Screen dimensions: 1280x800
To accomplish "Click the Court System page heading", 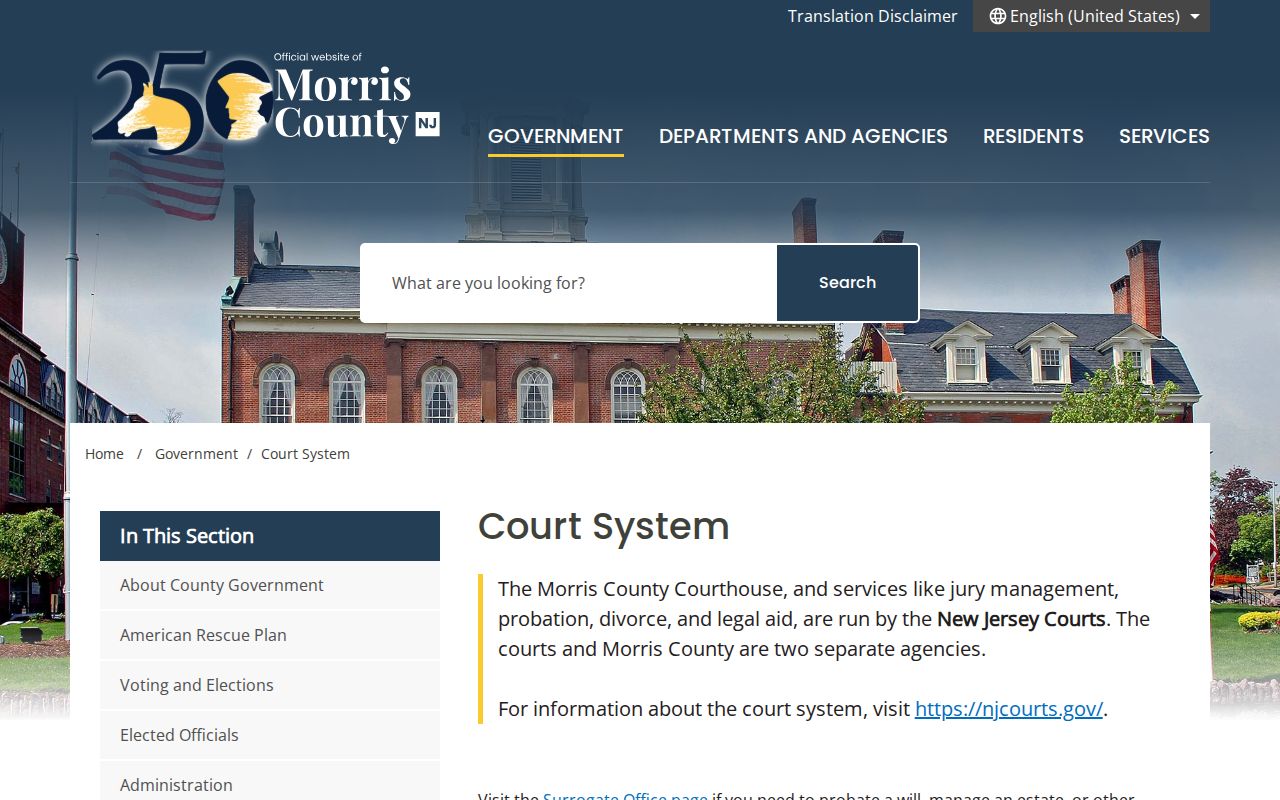I will [x=604, y=527].
